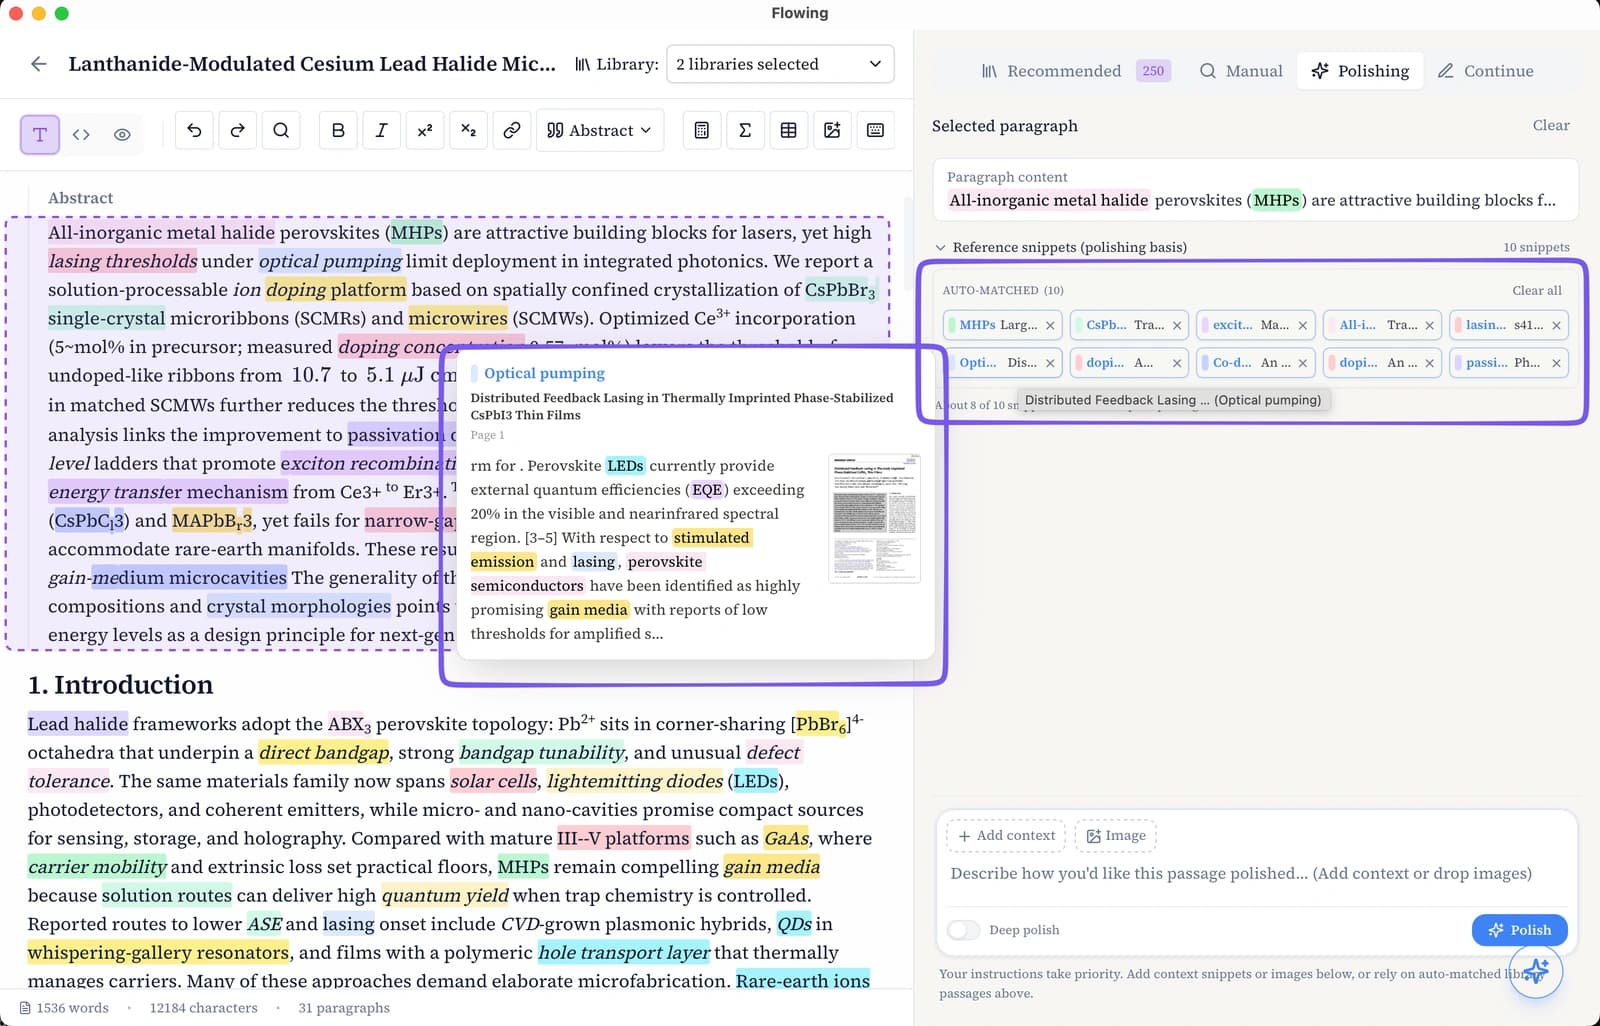Image resolution: width=1600 pixels, height=1026 pixels.
Task: Click the highlighted term 'quantum yield'
Action: click(445, 896)
